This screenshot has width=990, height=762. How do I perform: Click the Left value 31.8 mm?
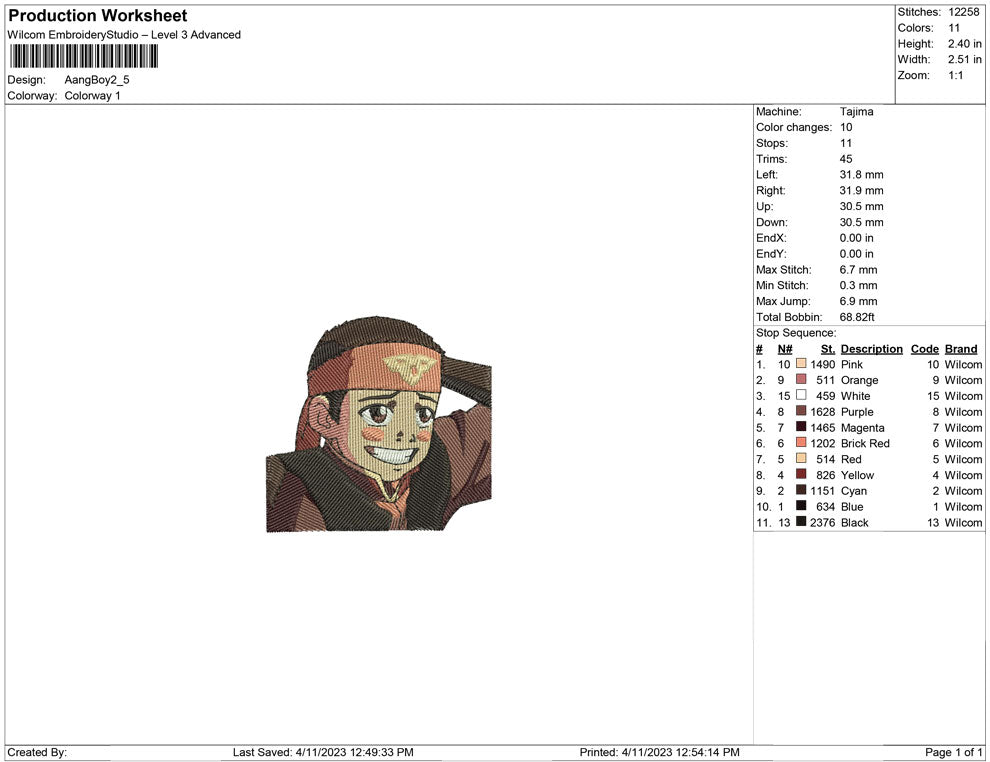861,175
